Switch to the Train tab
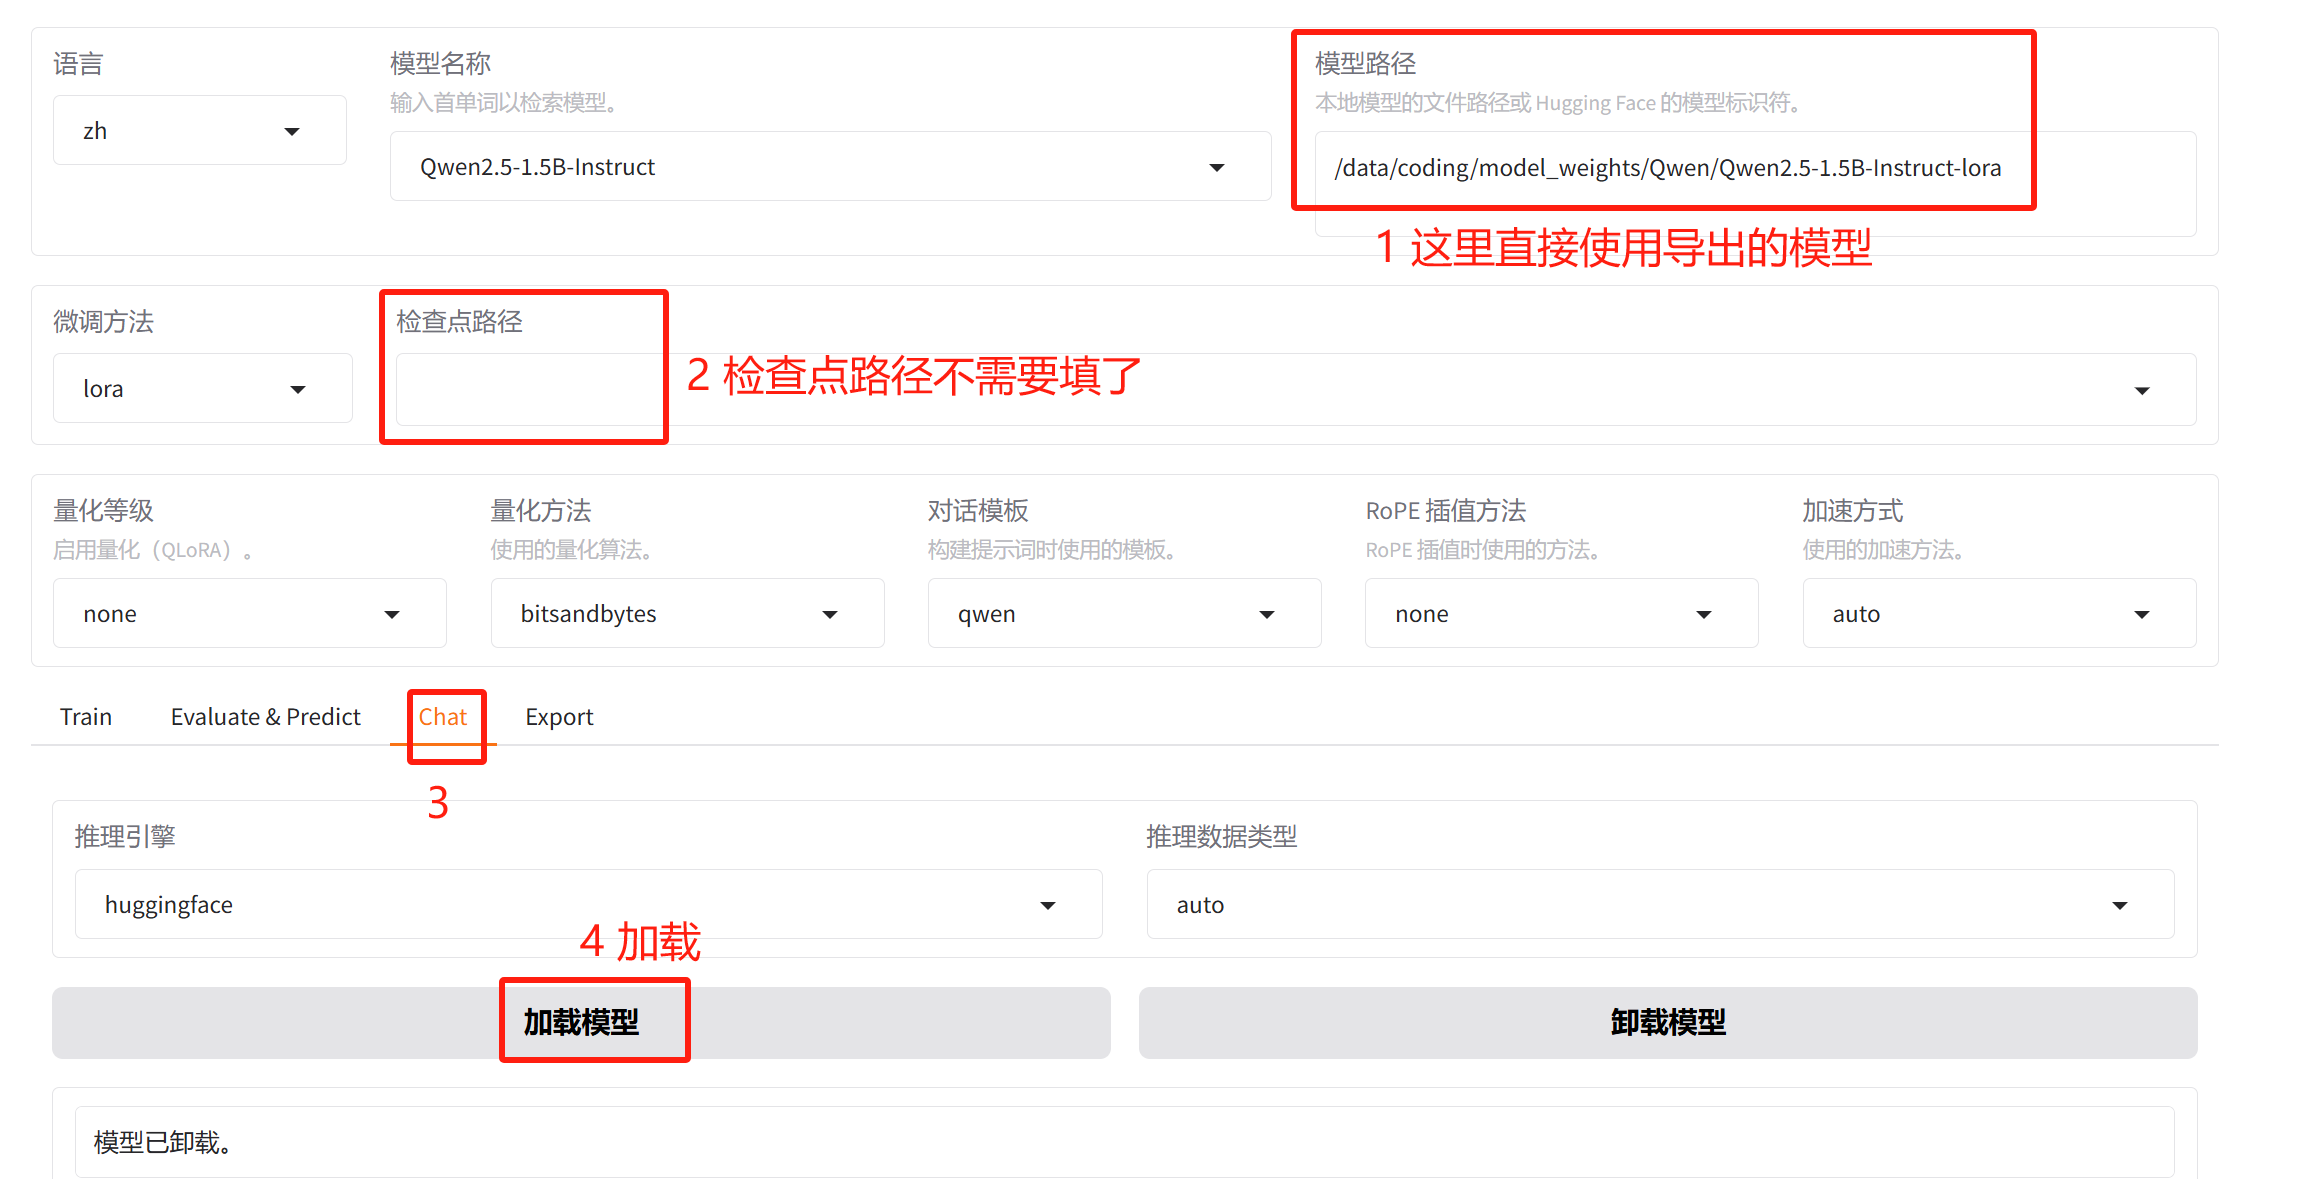Image resolution: width=2307 pixels, height=1179 pixels. 86,717
